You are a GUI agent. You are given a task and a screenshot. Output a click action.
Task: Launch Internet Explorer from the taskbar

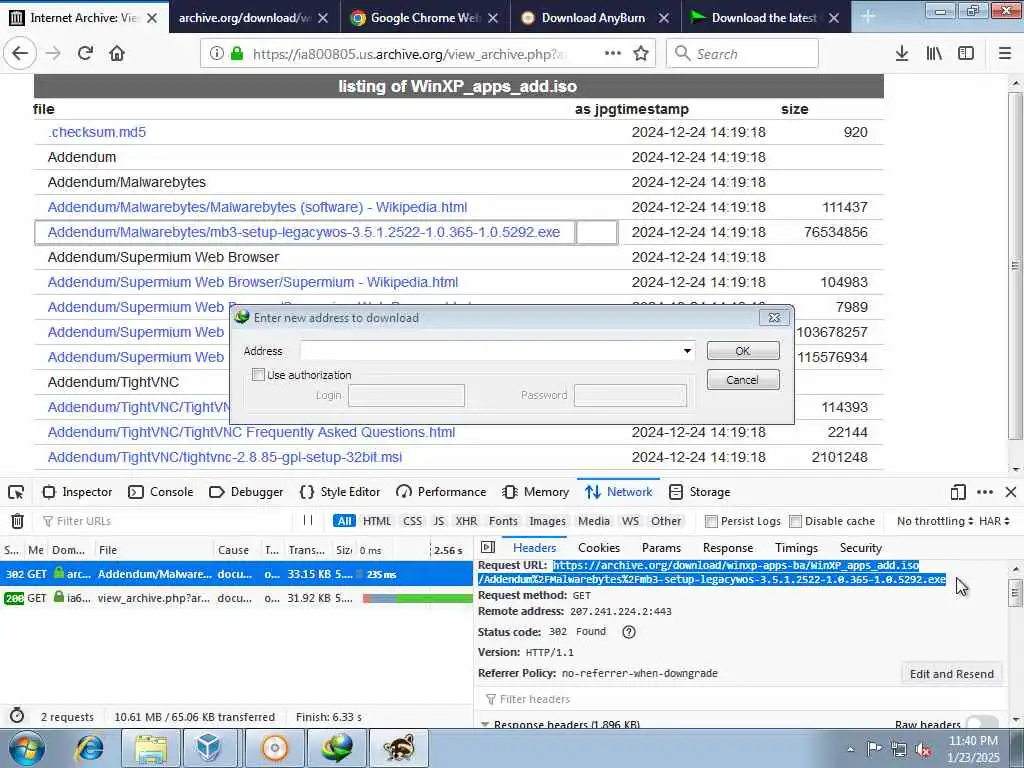click(89, 748)
